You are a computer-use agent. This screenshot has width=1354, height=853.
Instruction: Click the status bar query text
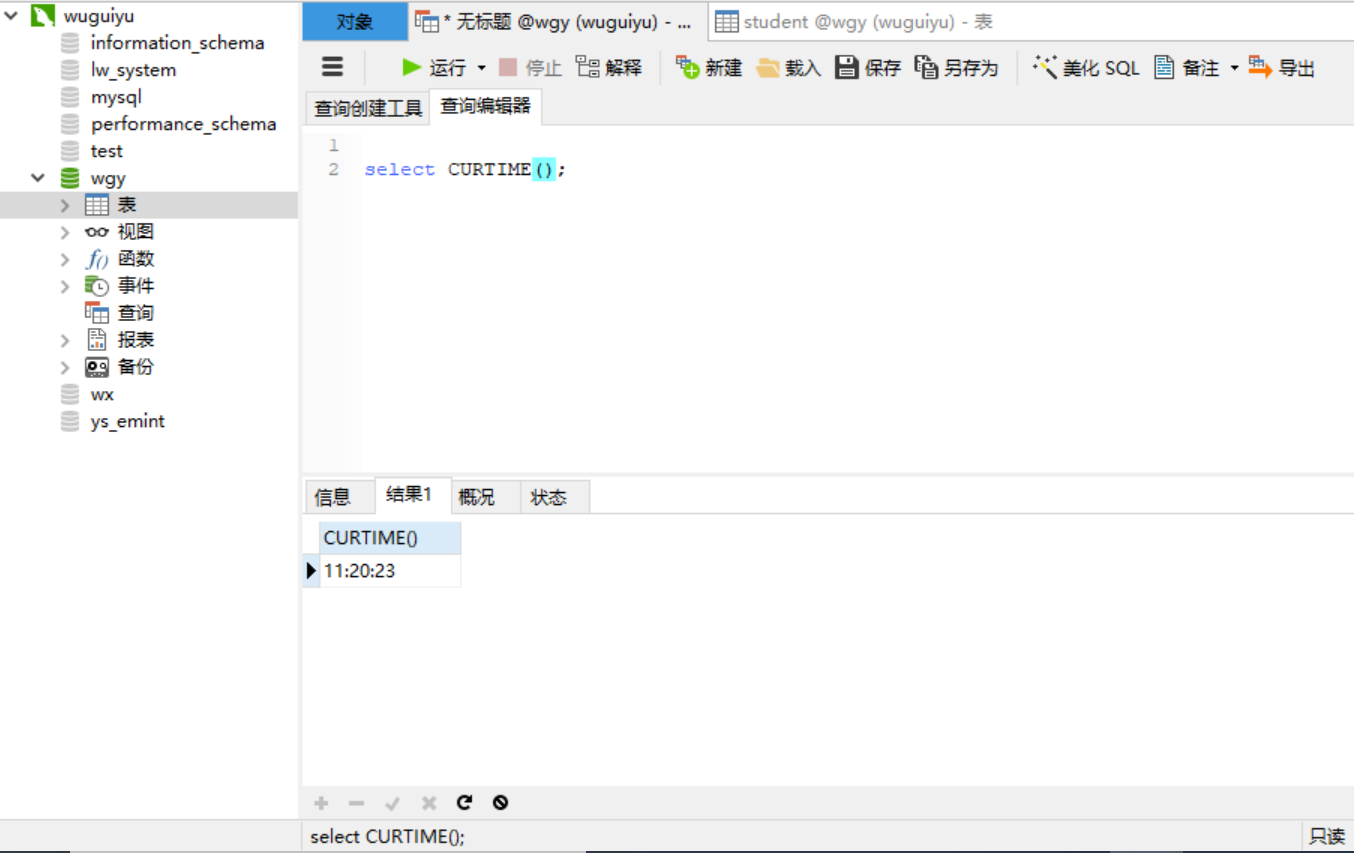point(387,837)
